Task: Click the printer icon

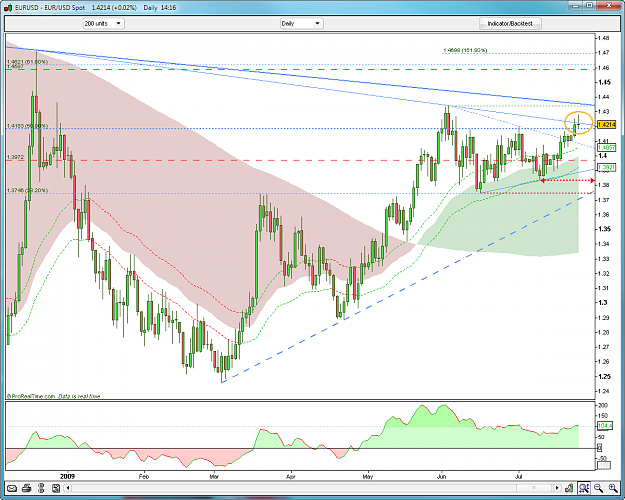Action: [x=26, y=488]
